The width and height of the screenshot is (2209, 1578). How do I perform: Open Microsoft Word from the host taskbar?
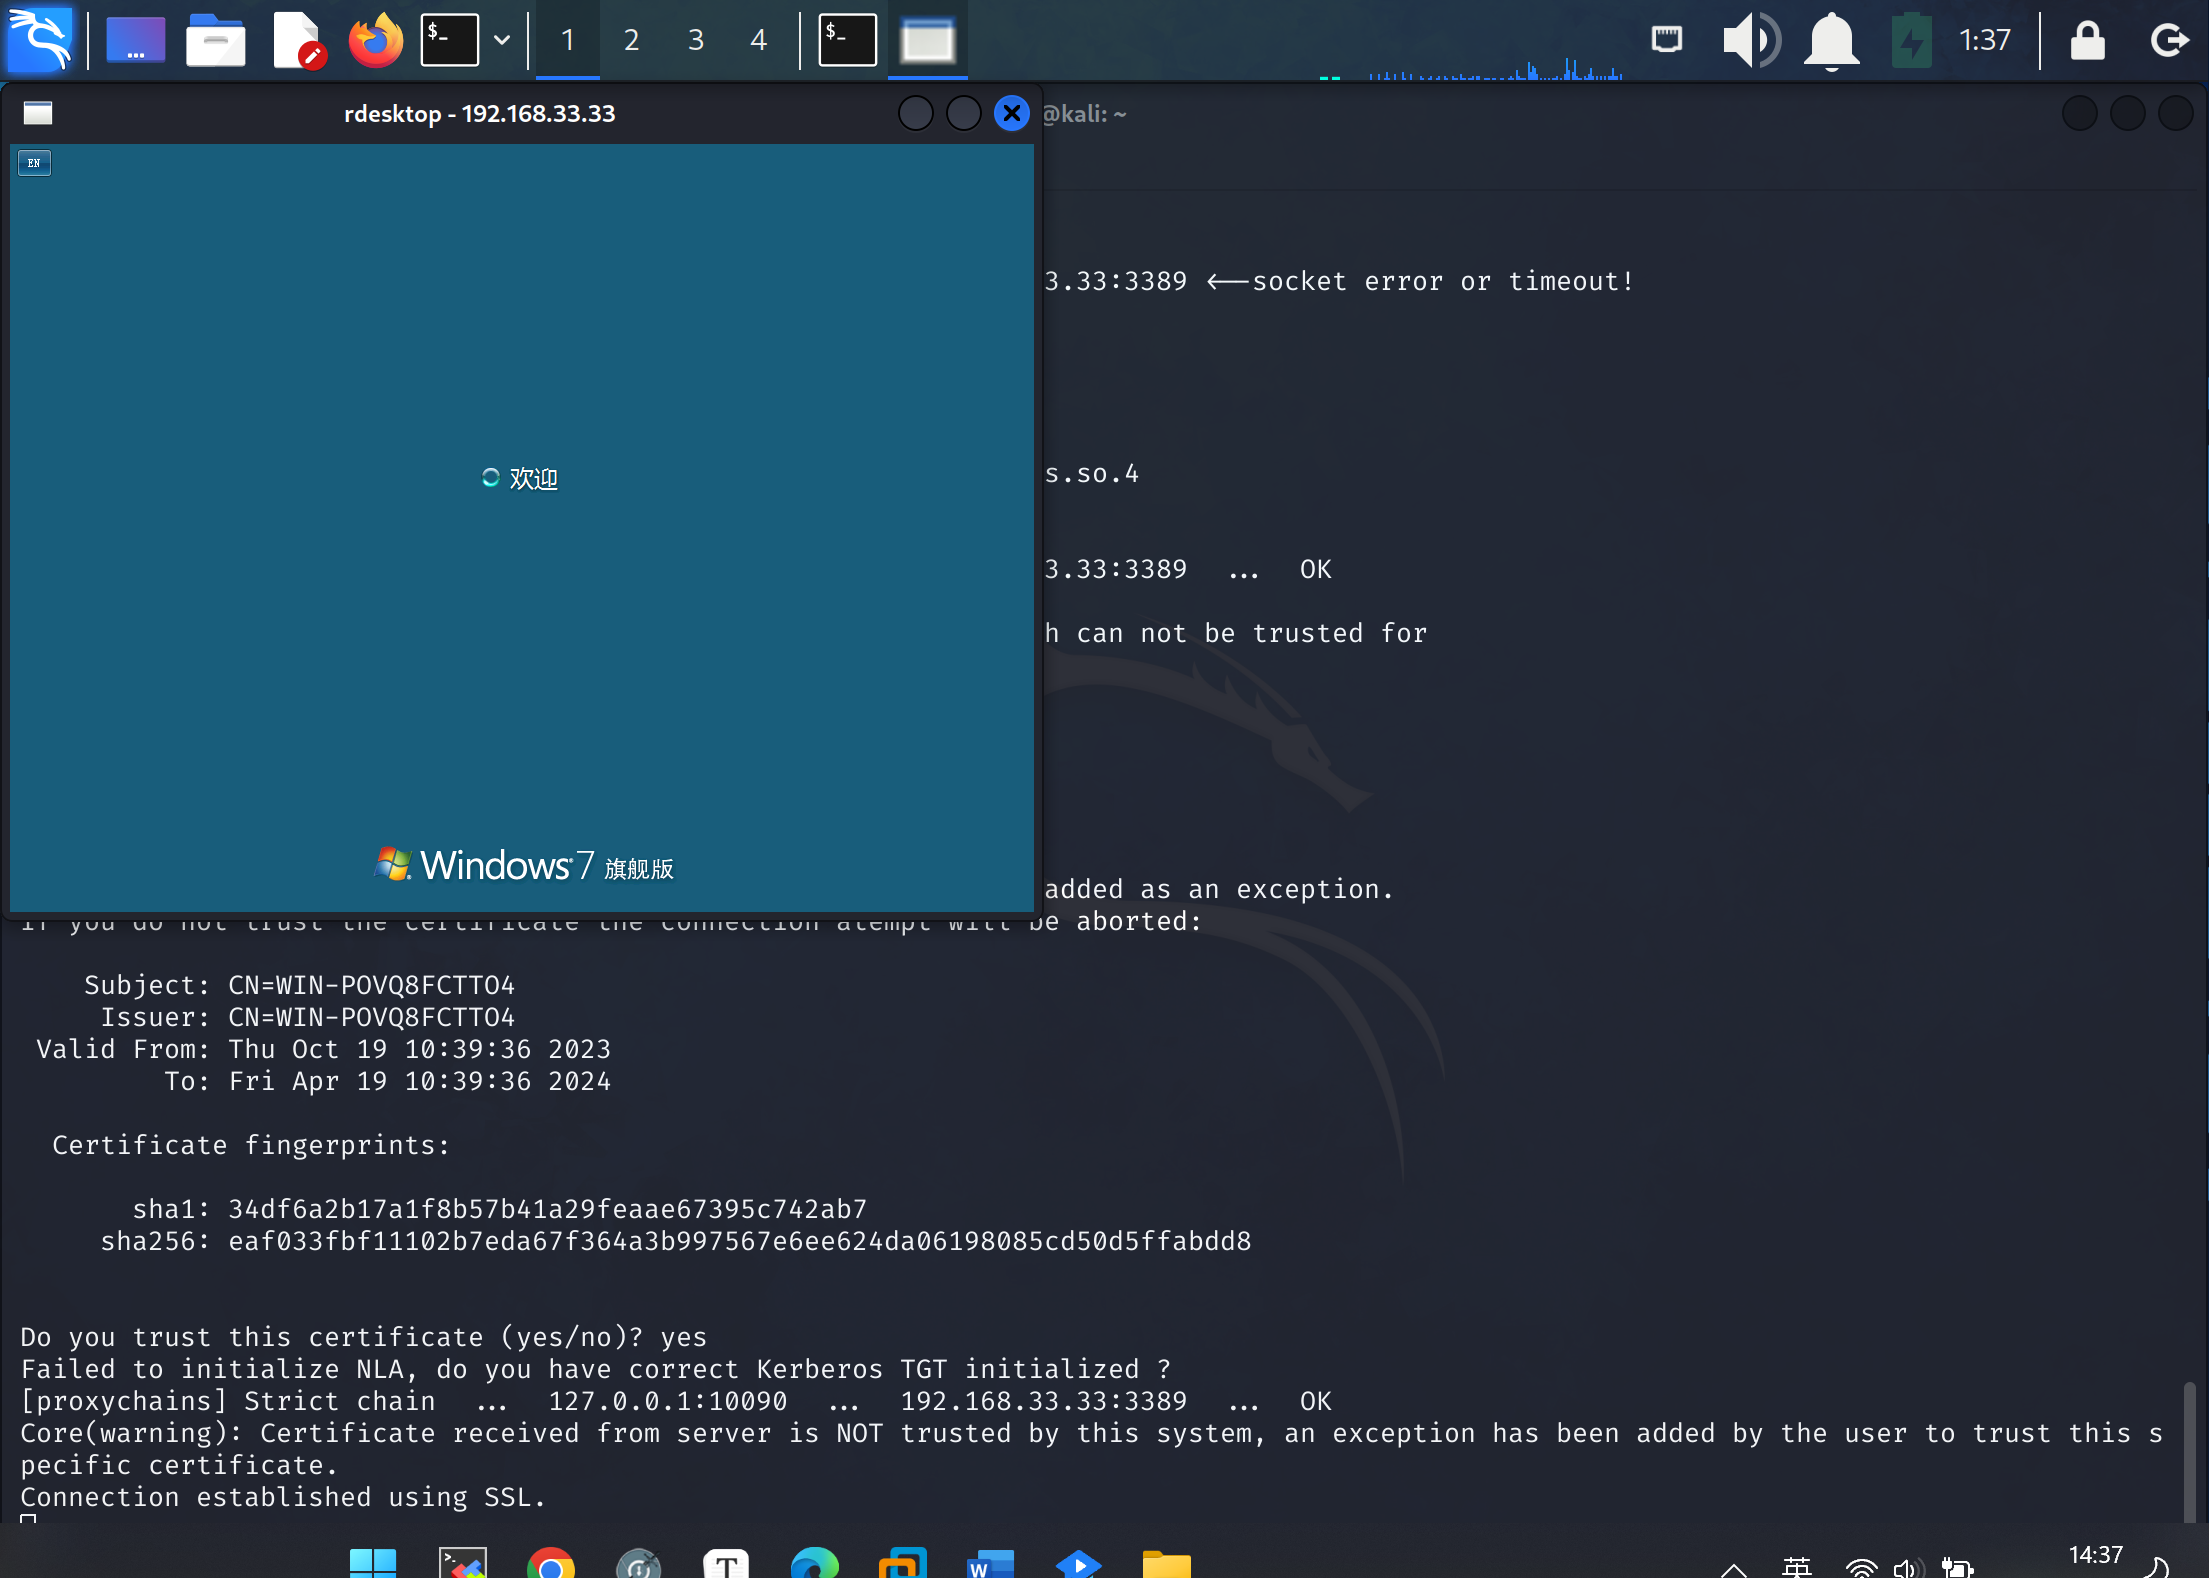coord(990,1564)
